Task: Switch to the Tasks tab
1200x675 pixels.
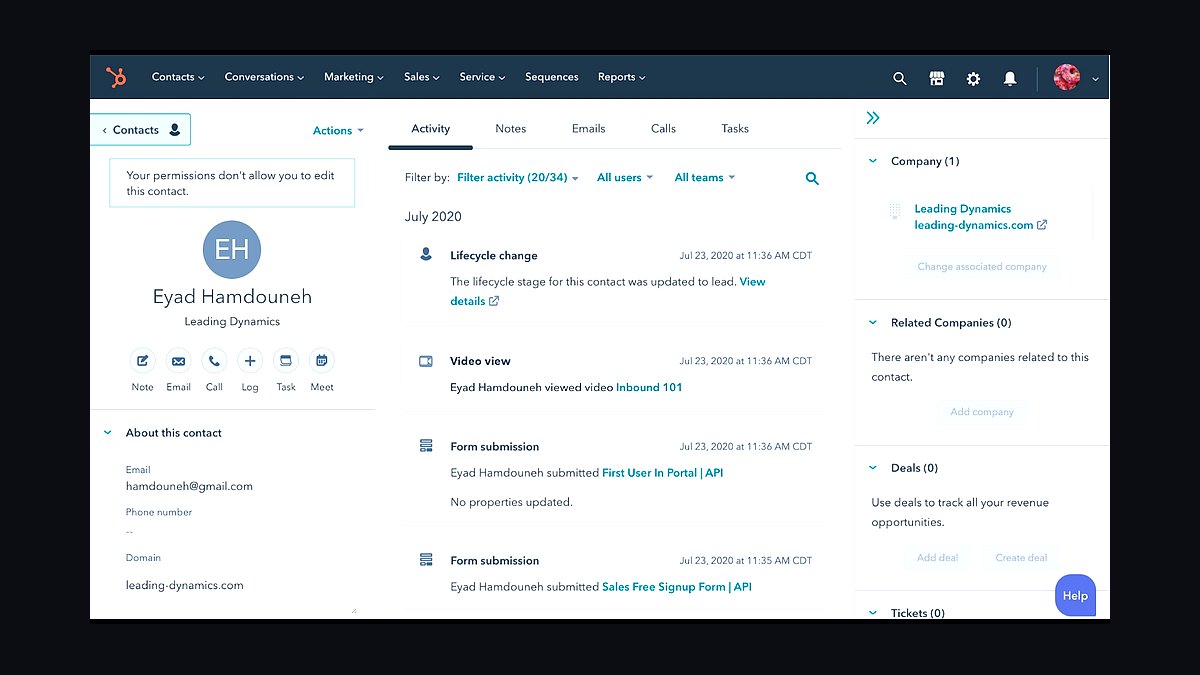Action: pos(735,129)
